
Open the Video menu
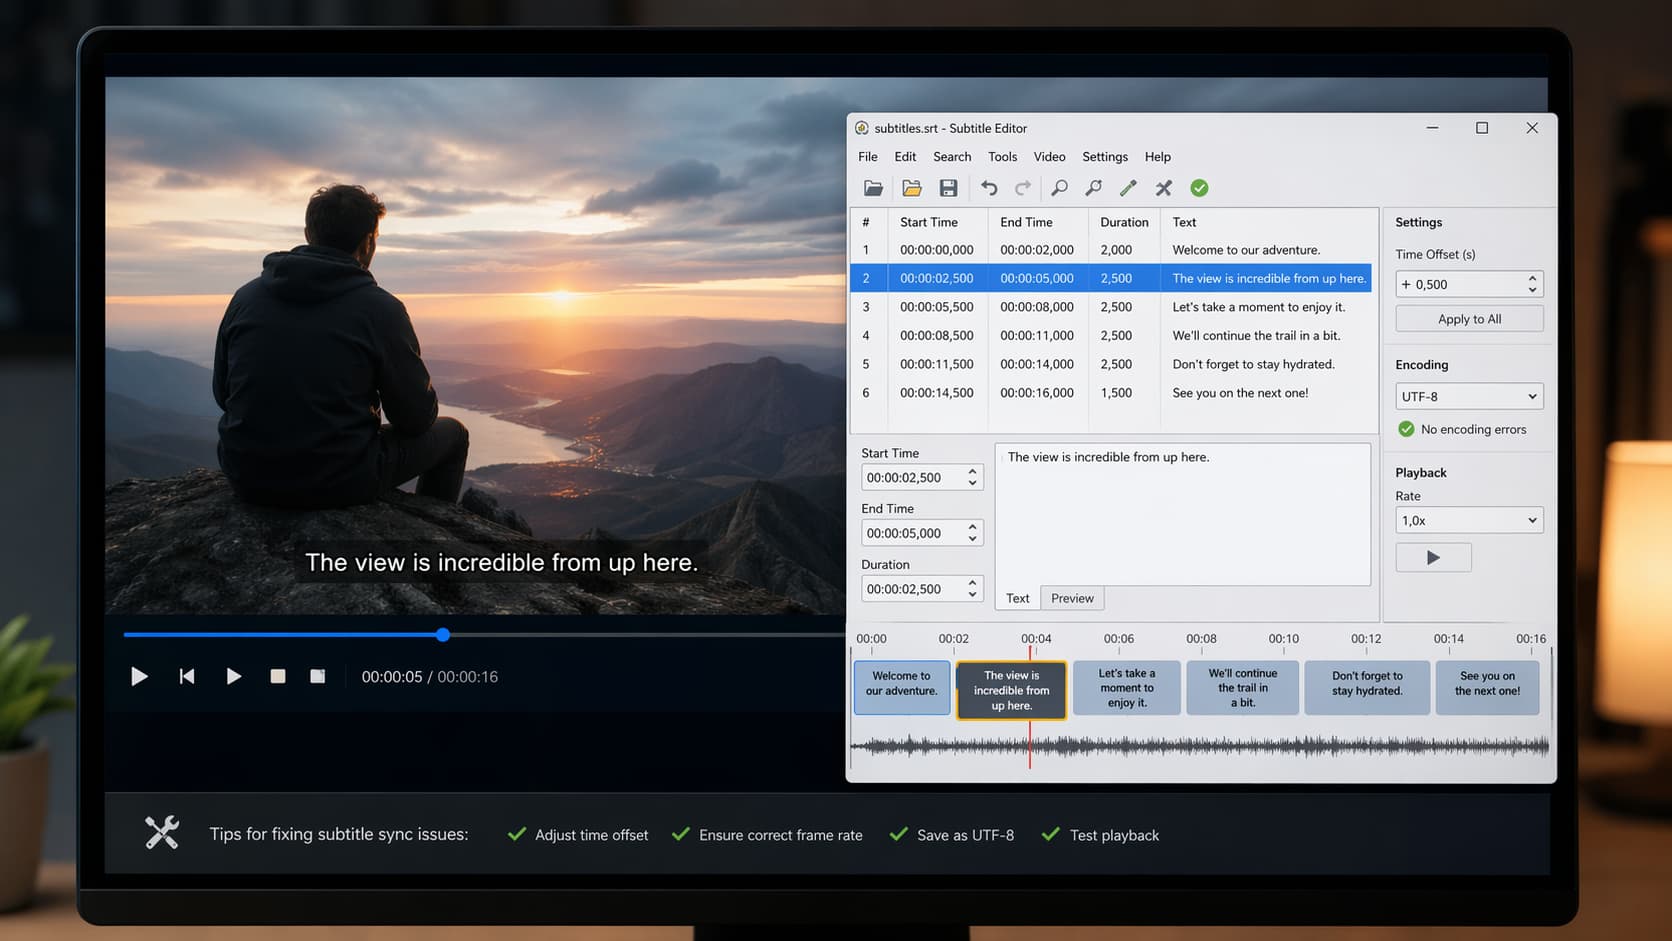1049,157
